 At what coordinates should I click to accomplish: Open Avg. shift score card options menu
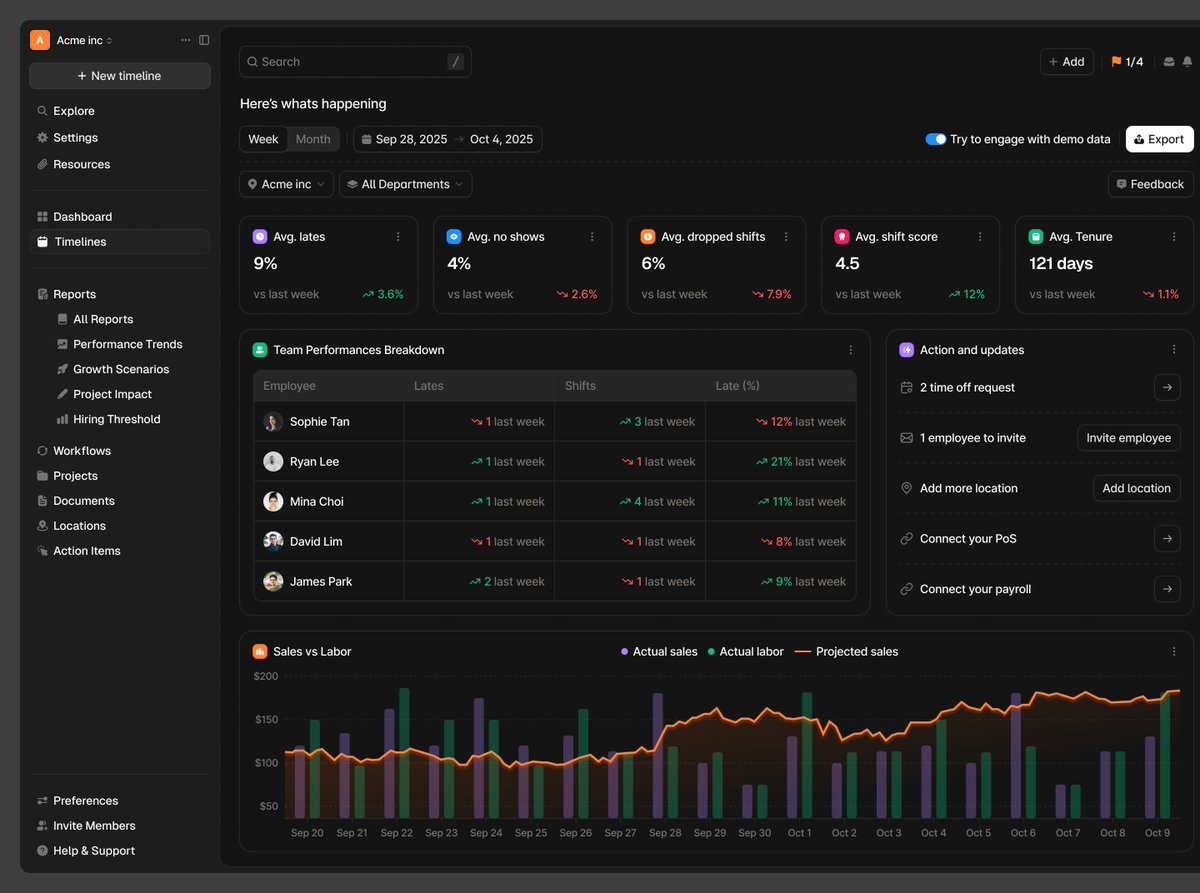pyautogui.click(x=980, y=237)
